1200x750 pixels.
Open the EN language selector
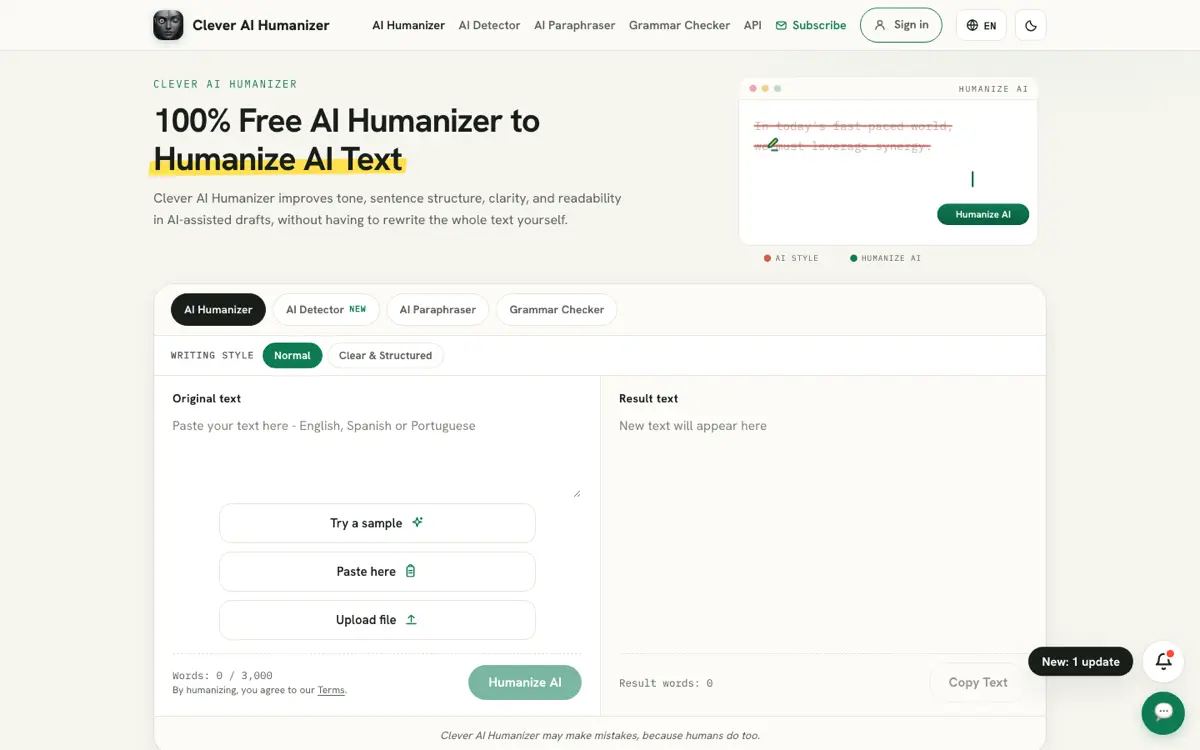click(x=981, y=25)
